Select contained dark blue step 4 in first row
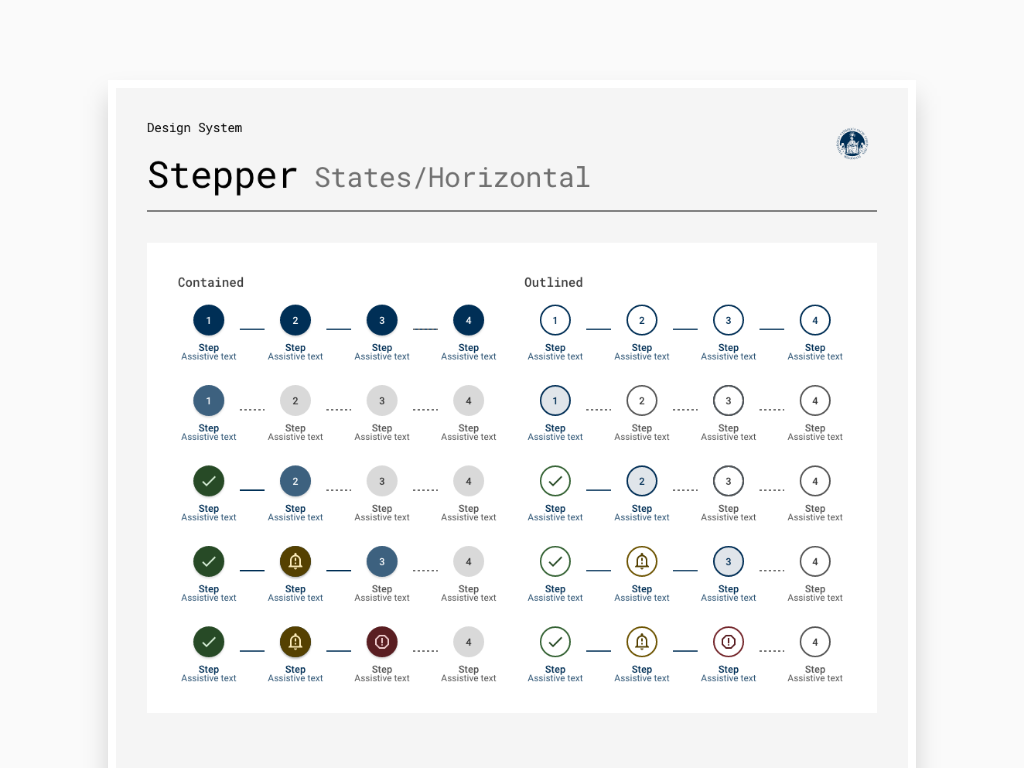1024x768 pixels. tap(468, 321)
